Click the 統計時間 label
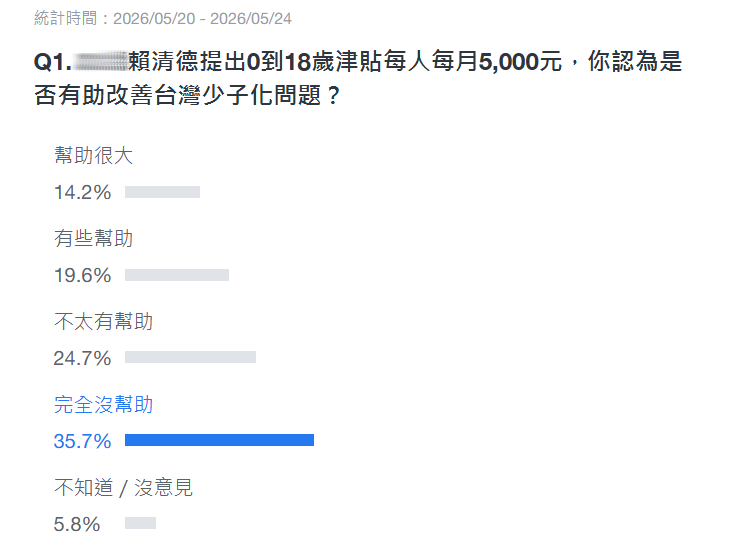Viewport: 738px width, 552px height. pos(65,18)
